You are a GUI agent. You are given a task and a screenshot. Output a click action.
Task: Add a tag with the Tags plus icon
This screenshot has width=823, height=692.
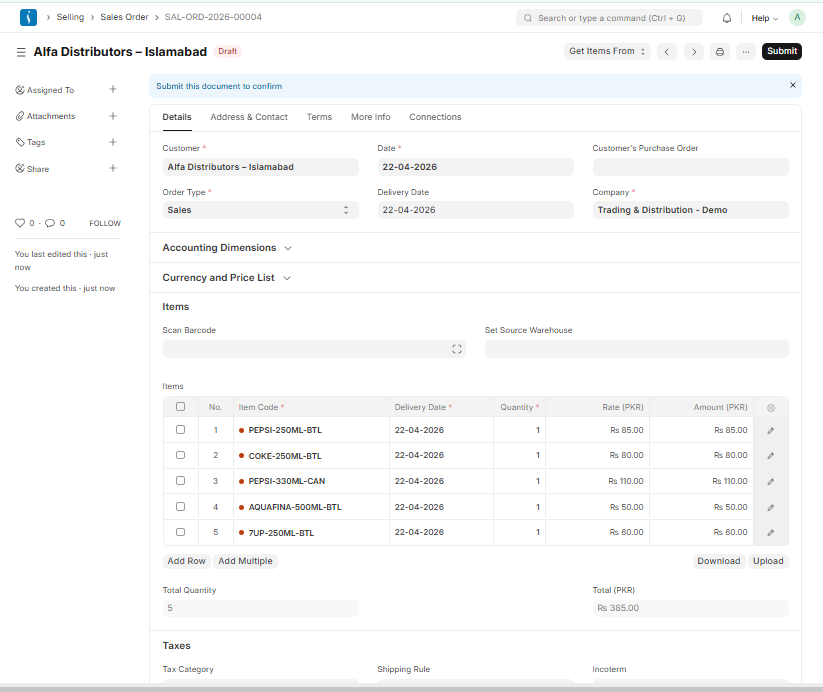[113, 141]
